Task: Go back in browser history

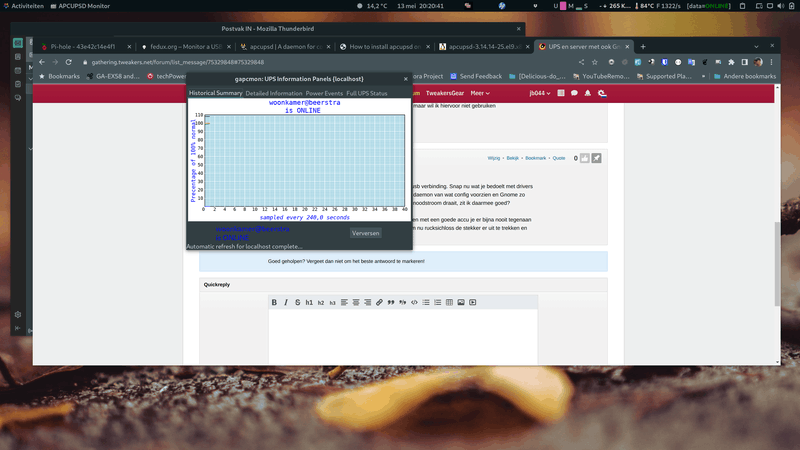Action: (x=42, y=62)
